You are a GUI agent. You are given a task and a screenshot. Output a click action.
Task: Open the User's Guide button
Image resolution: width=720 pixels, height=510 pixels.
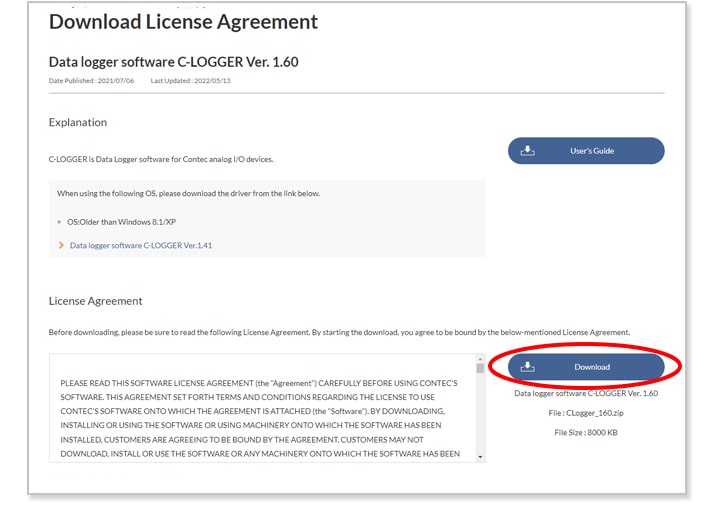(x=586, y=151)
